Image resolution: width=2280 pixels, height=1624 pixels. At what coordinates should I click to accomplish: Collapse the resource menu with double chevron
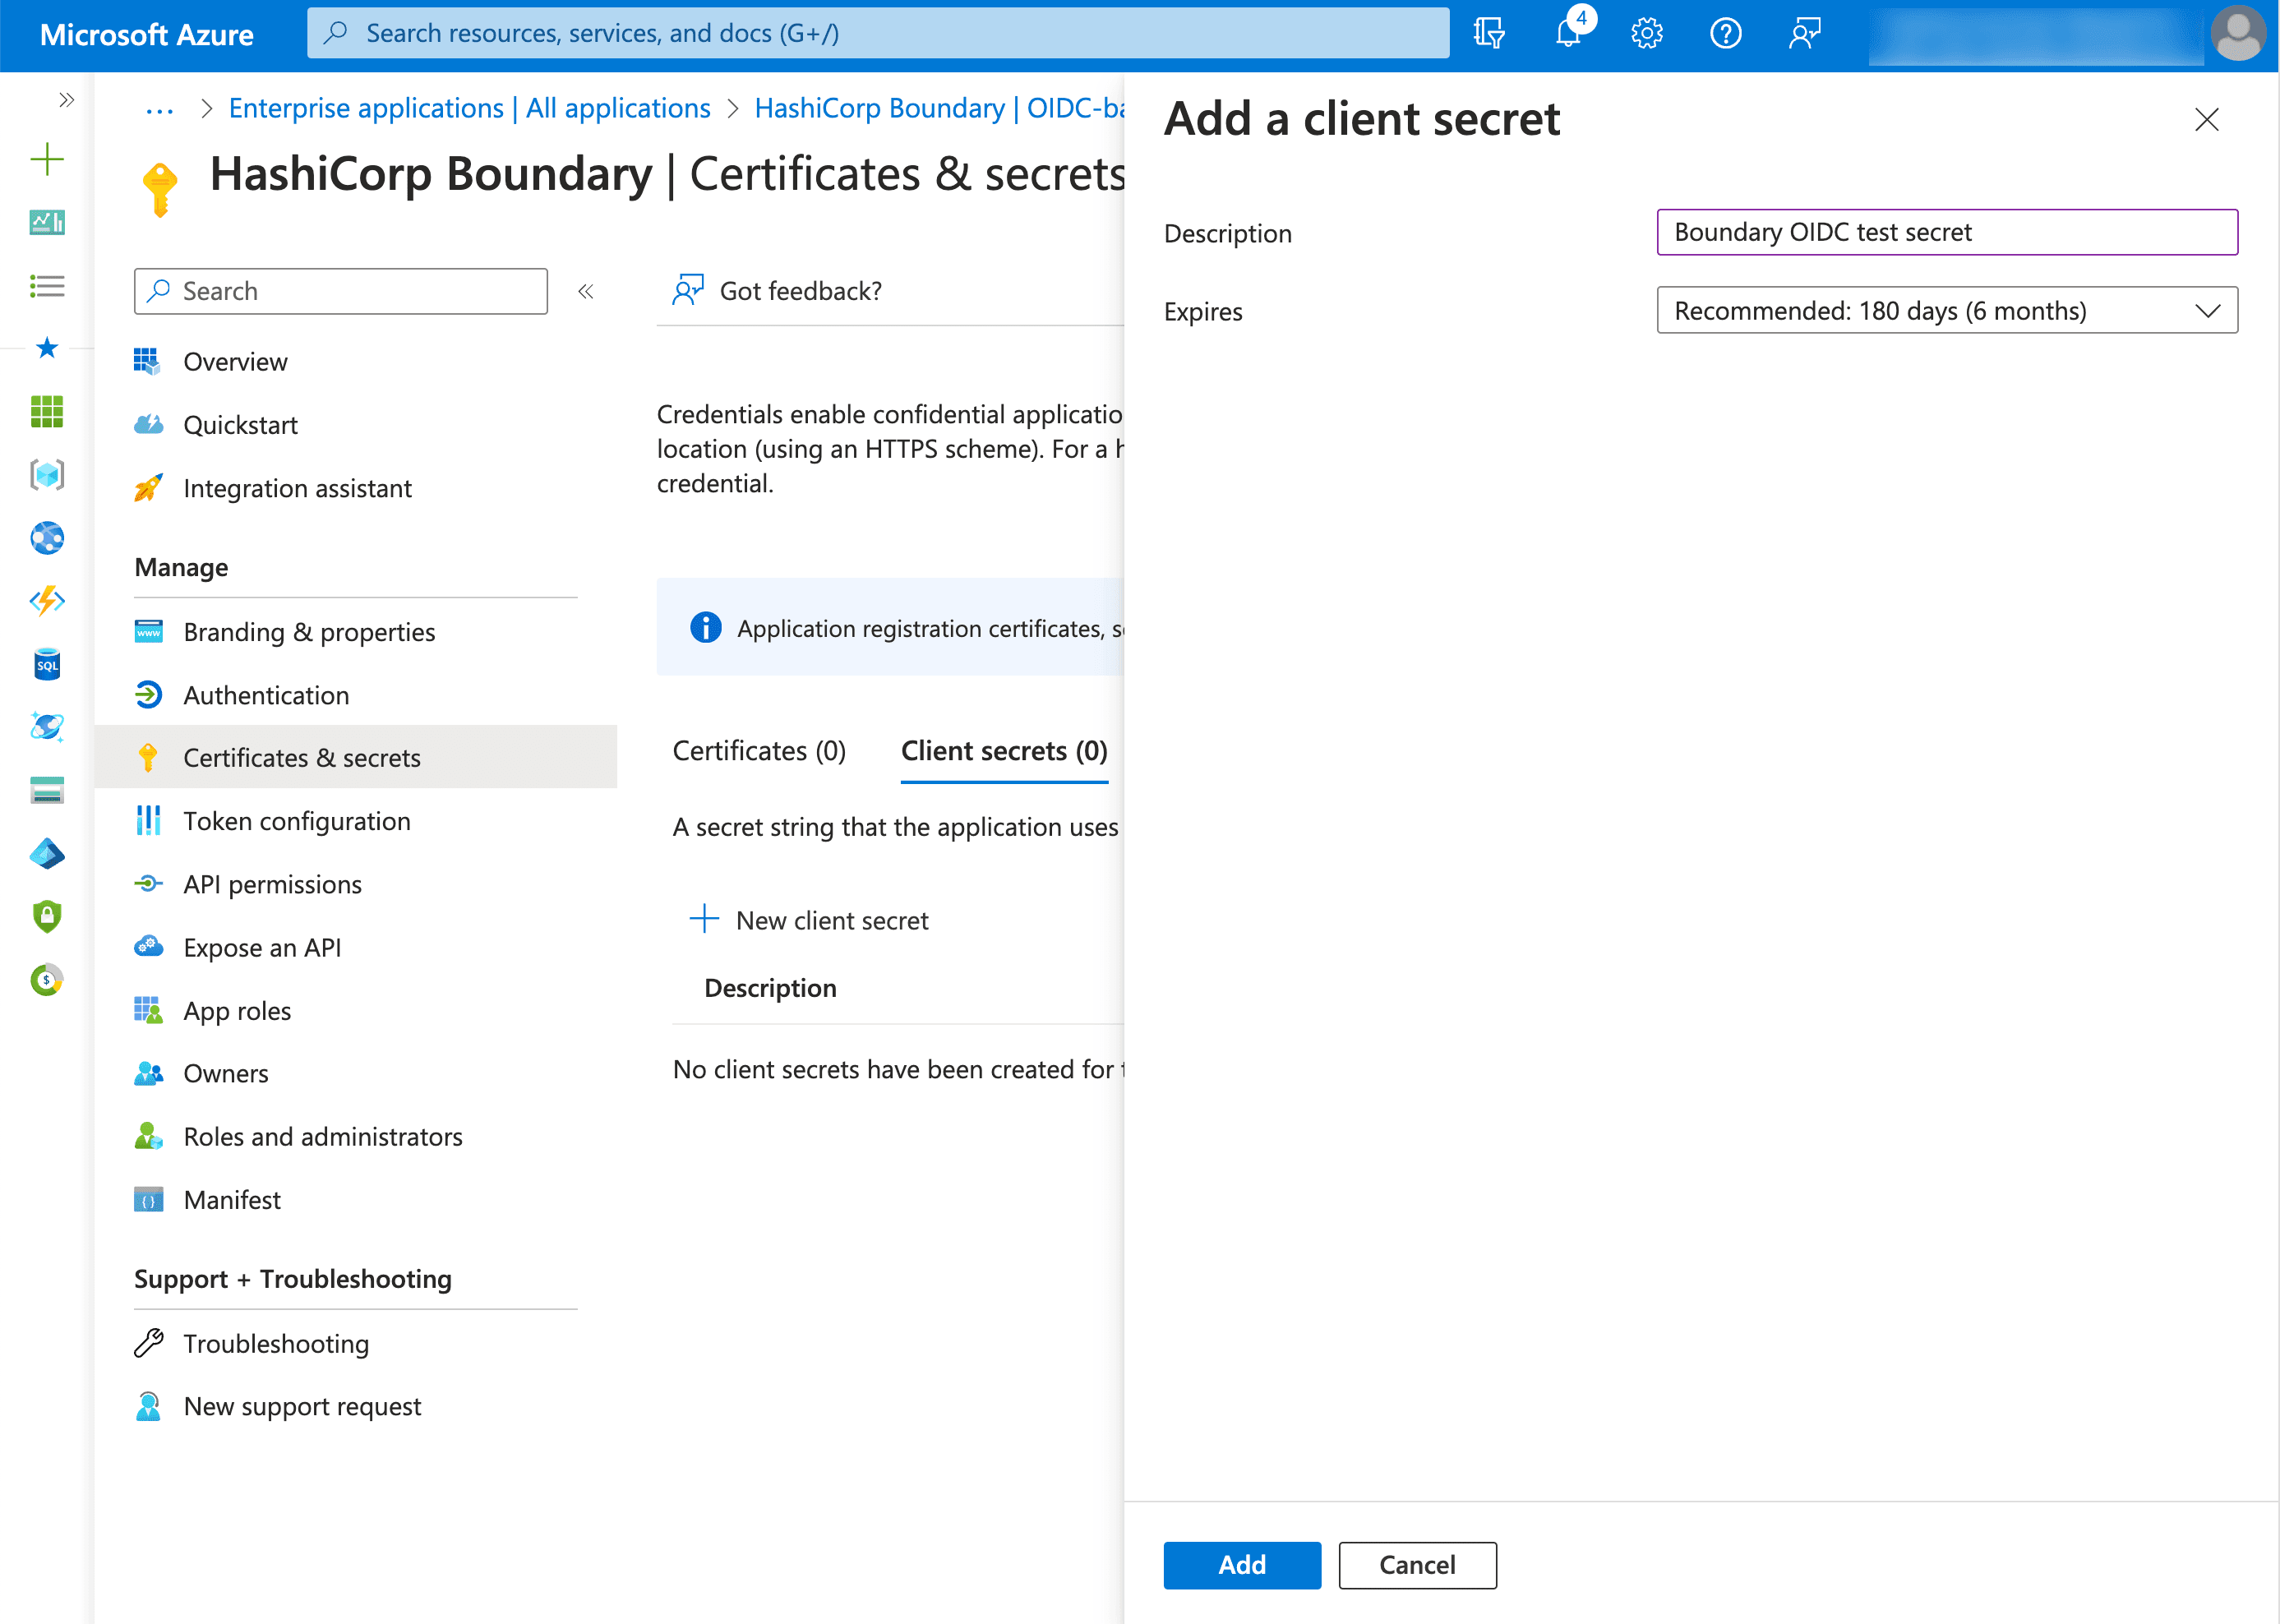tap(586, 291)
